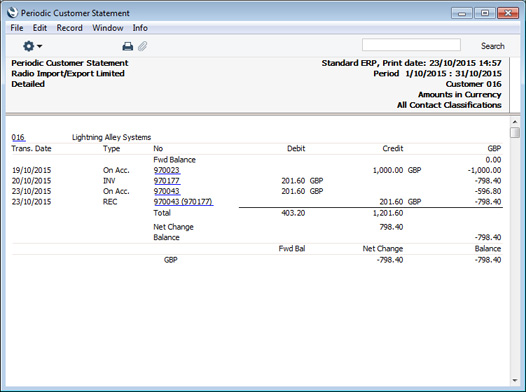Image resolution: width=526 pixels, height=392 pixels.
Task: Click the Fwd Balance row label
Action: (174, 160)
